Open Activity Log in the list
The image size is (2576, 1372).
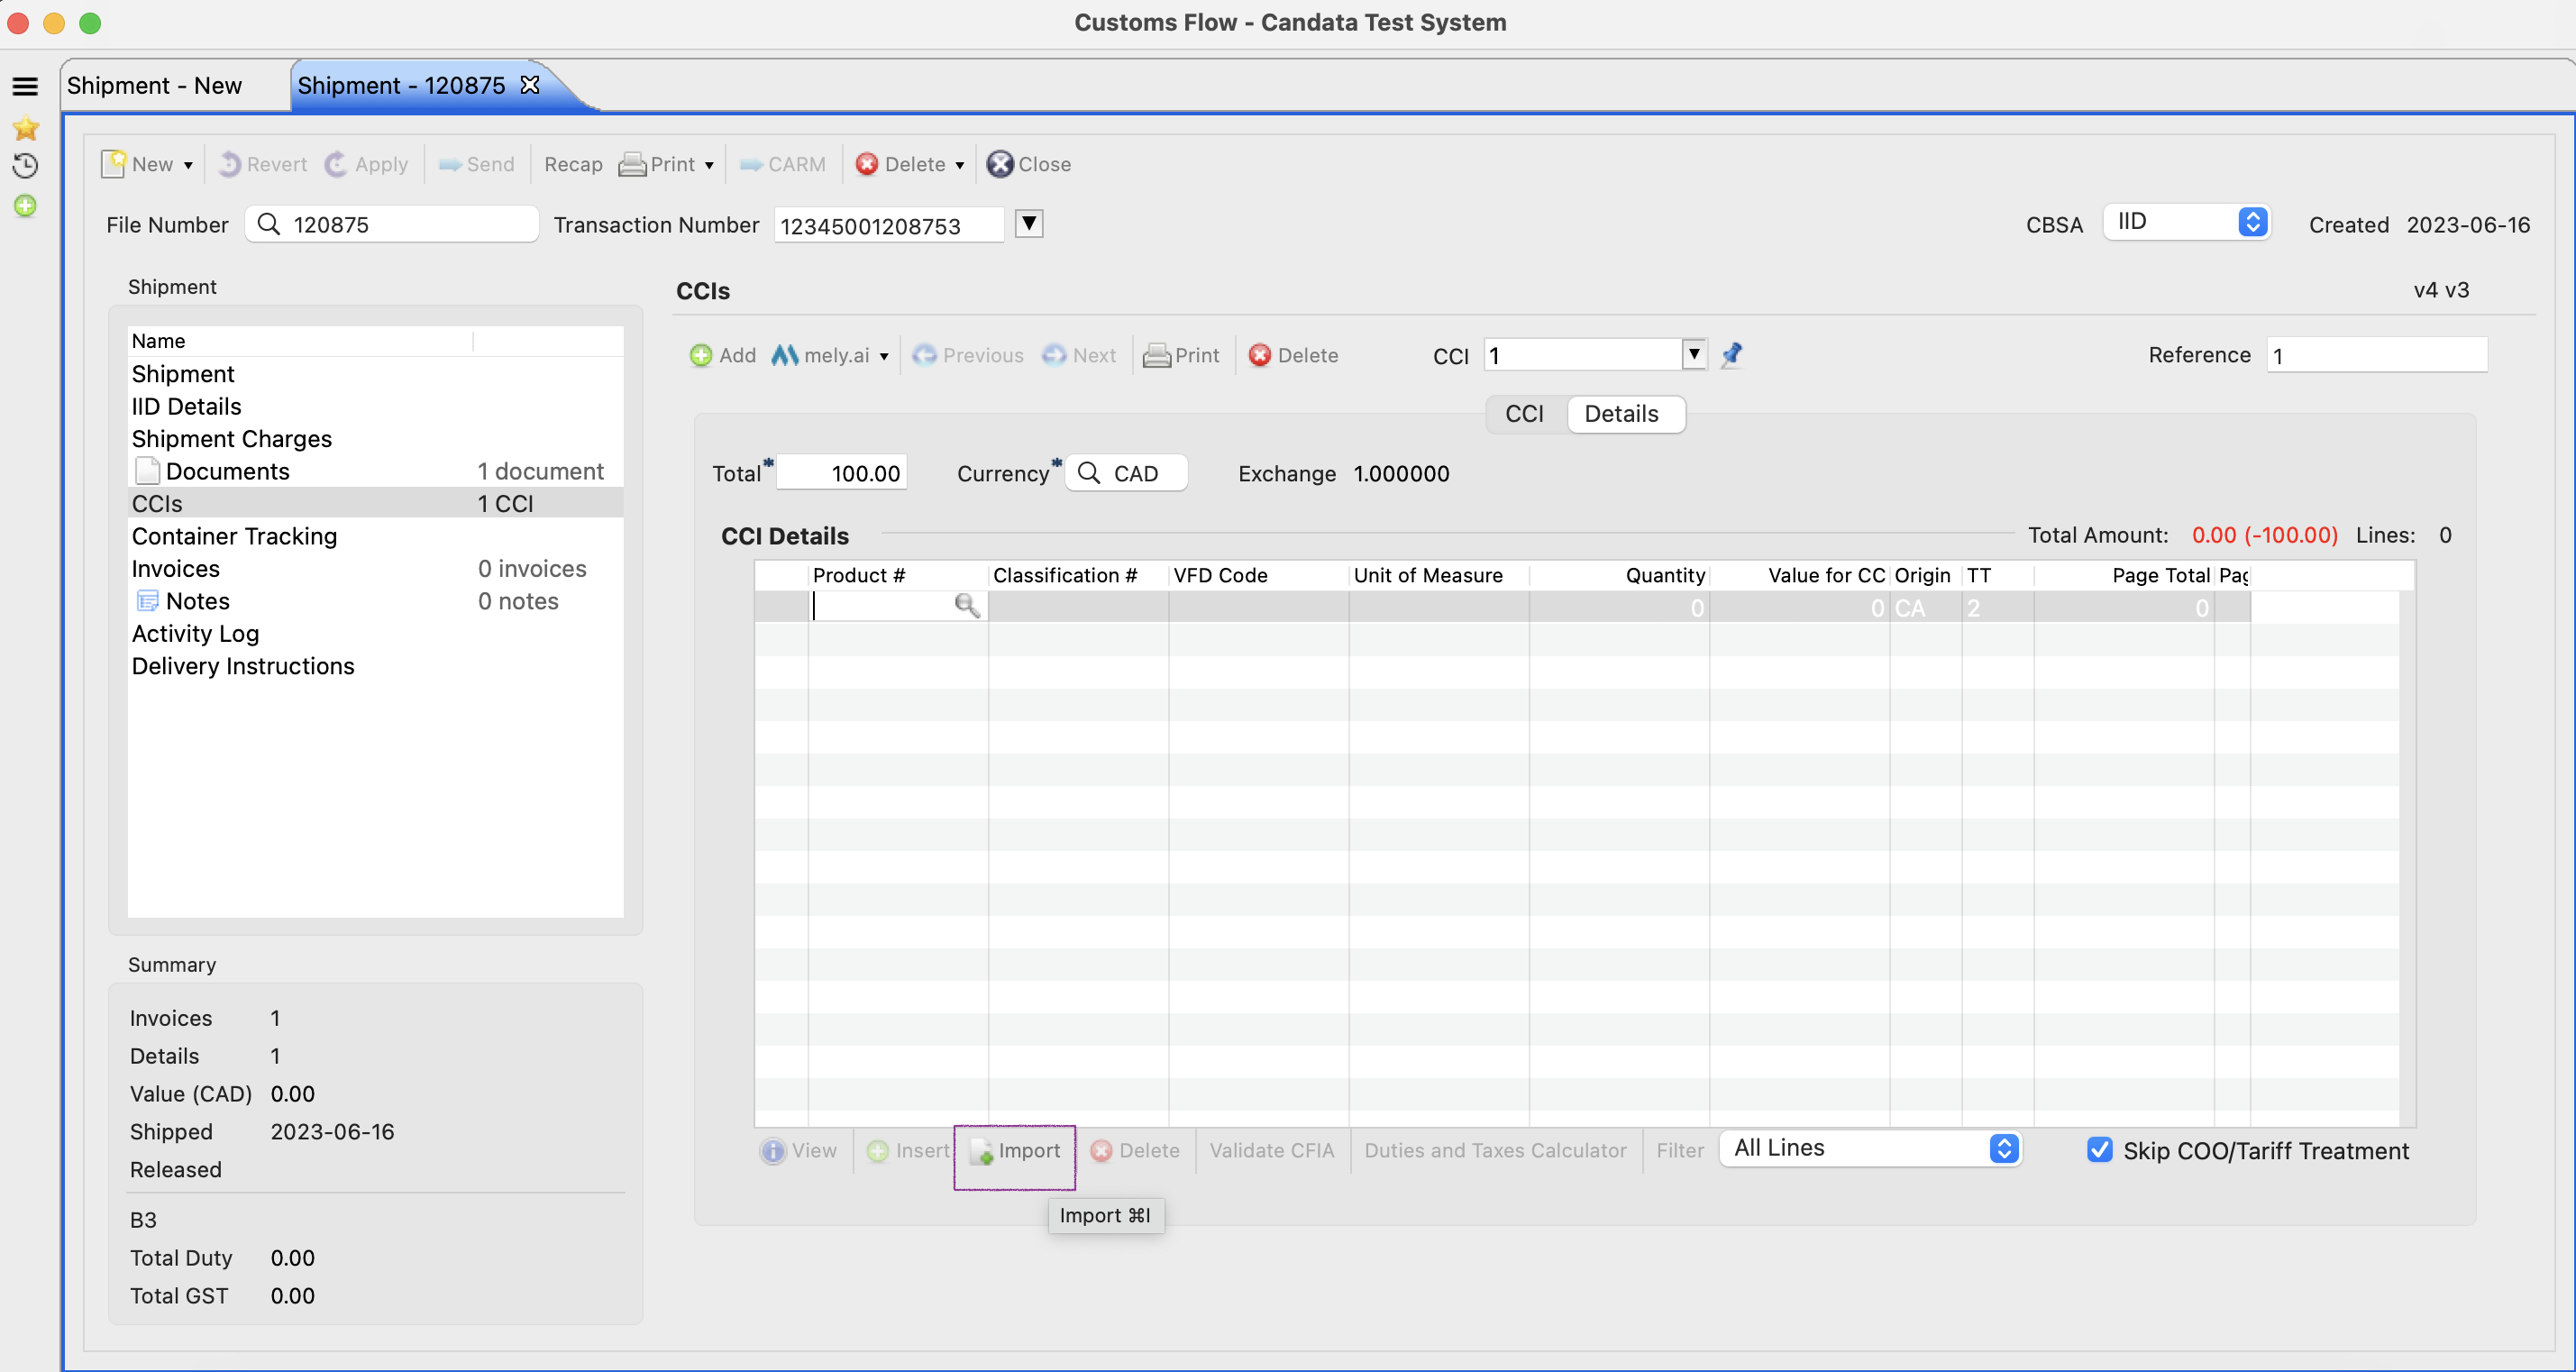(x=195, y=634)
